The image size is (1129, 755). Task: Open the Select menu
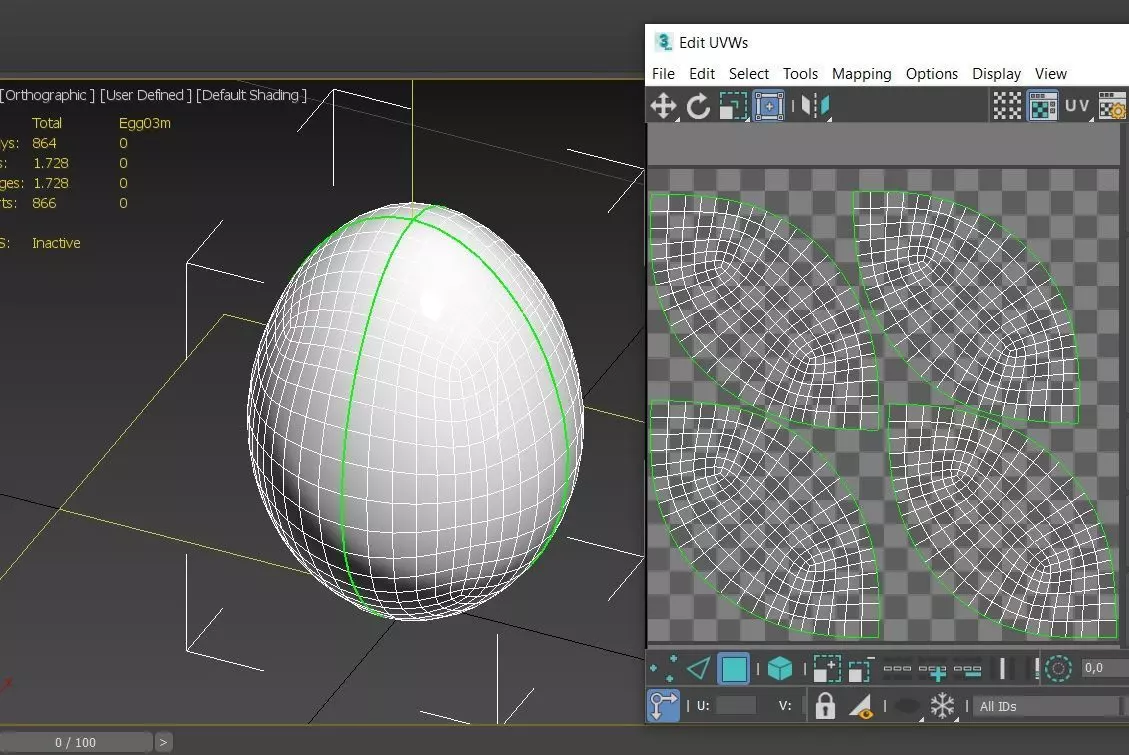(x=749, y=73)
